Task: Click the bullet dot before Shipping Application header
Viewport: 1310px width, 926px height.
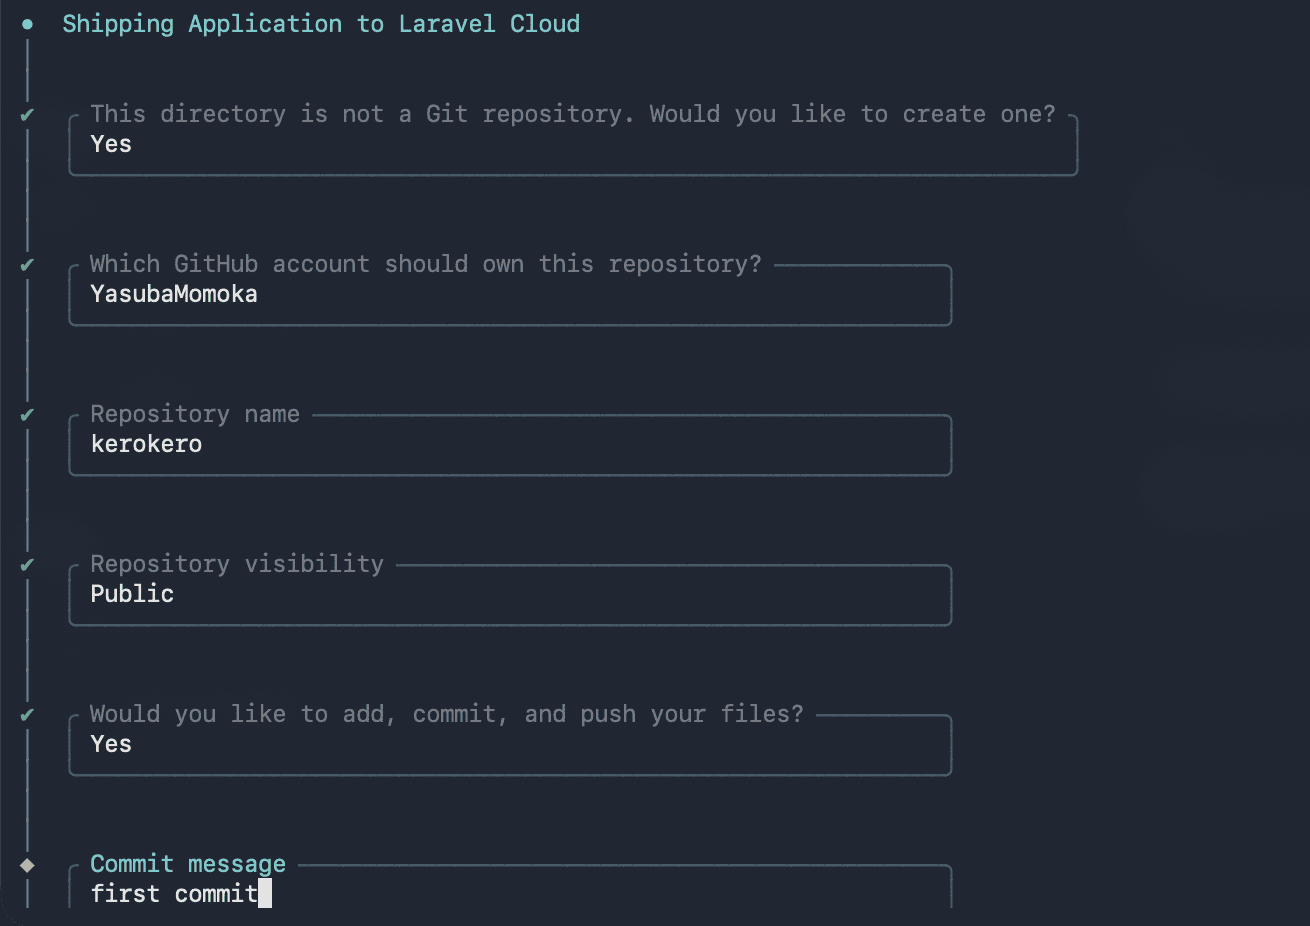Action: coord(28,24)
